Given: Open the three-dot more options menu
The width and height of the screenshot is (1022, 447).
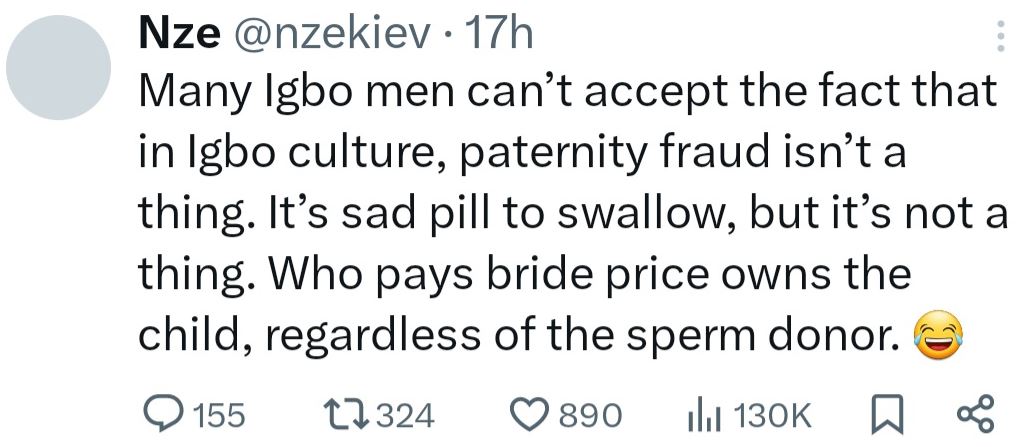Looking at the screenshot, I should click(996, 36).
